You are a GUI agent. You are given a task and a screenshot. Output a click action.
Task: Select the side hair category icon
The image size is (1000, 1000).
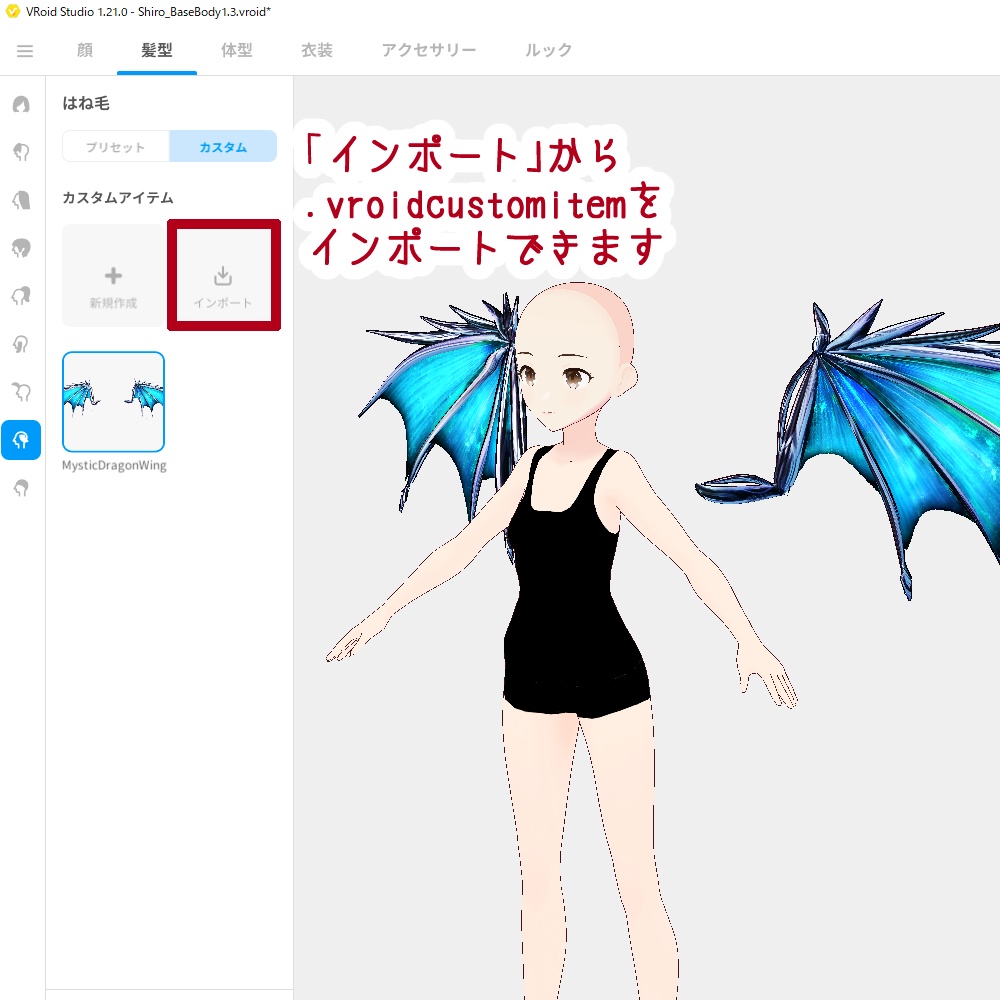[21, 247]
